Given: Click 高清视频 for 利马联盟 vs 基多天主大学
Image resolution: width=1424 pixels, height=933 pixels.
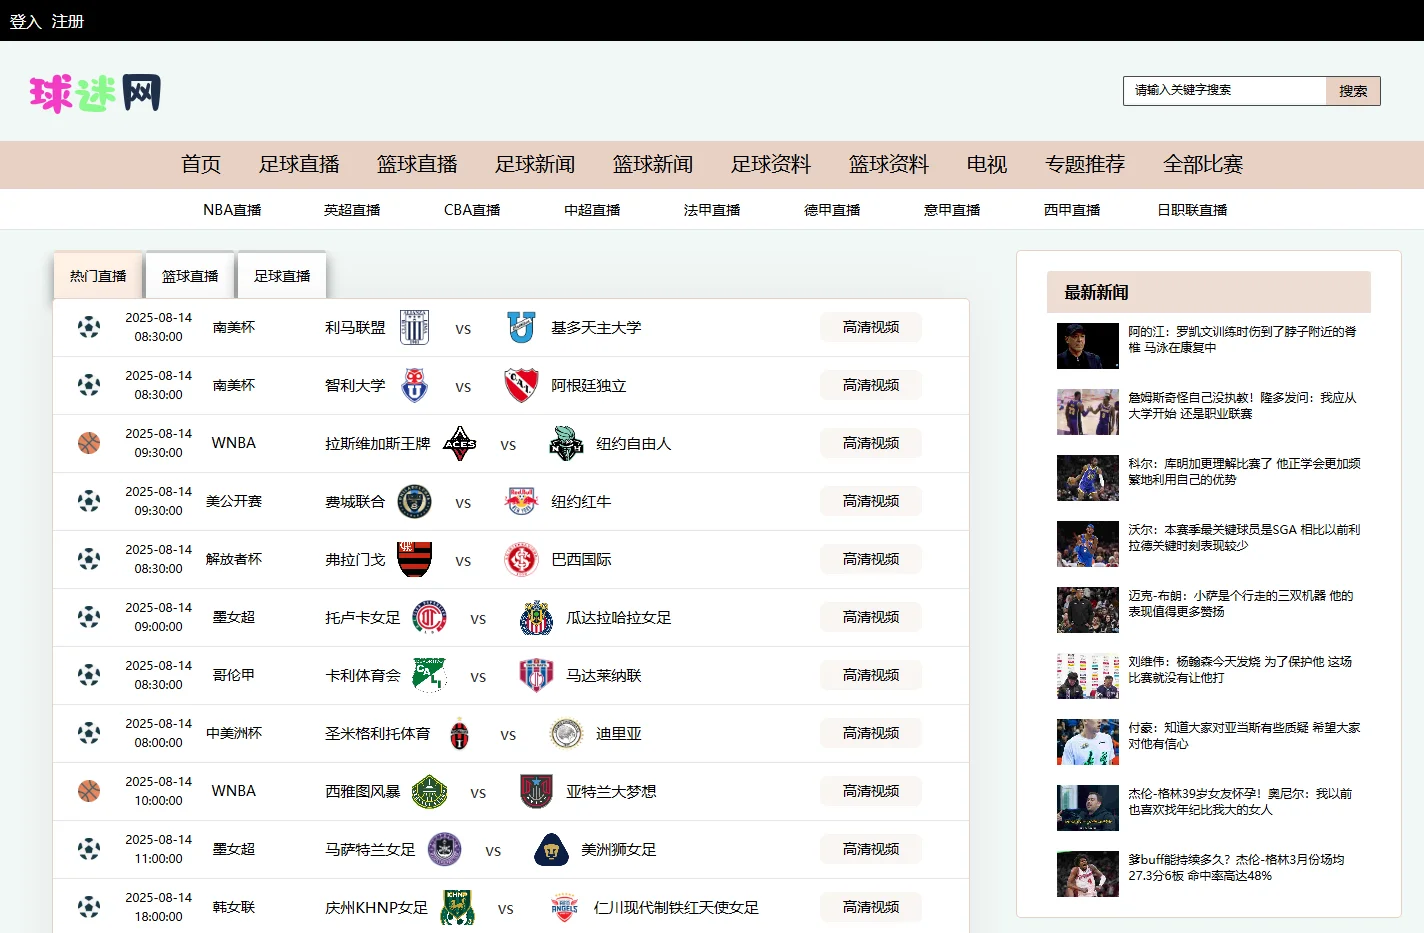Looking at the screenshot, I should coord(871,327).
